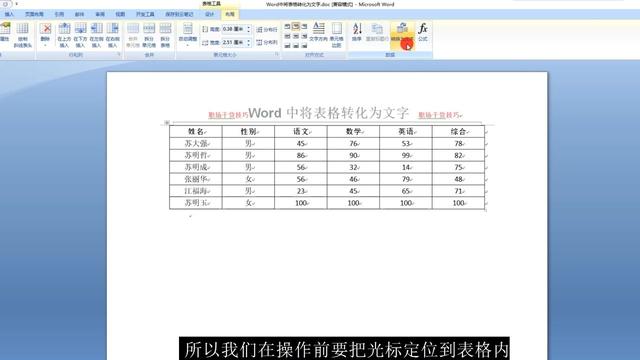Viewport: 640px width, 360px height.
Task: Align cell text center right
Action: click(x=304, y=36)
